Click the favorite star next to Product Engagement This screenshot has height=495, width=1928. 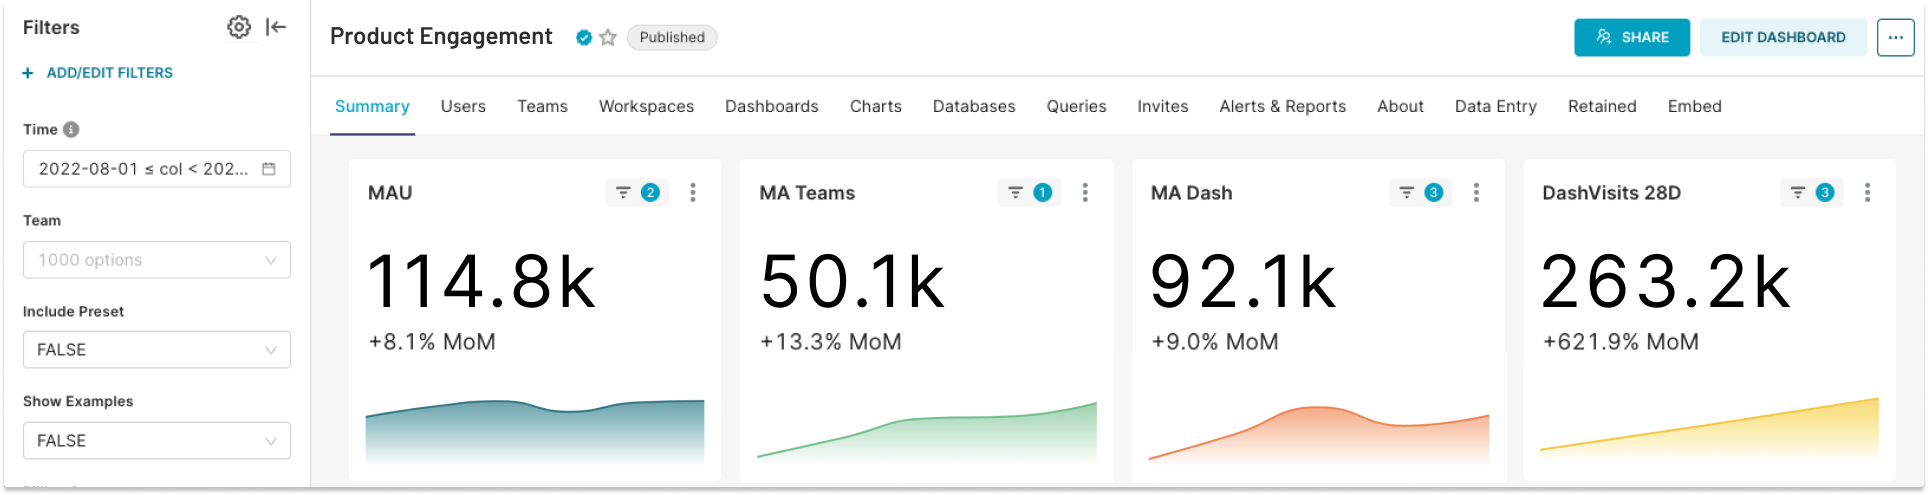click(x=608, y=38)
